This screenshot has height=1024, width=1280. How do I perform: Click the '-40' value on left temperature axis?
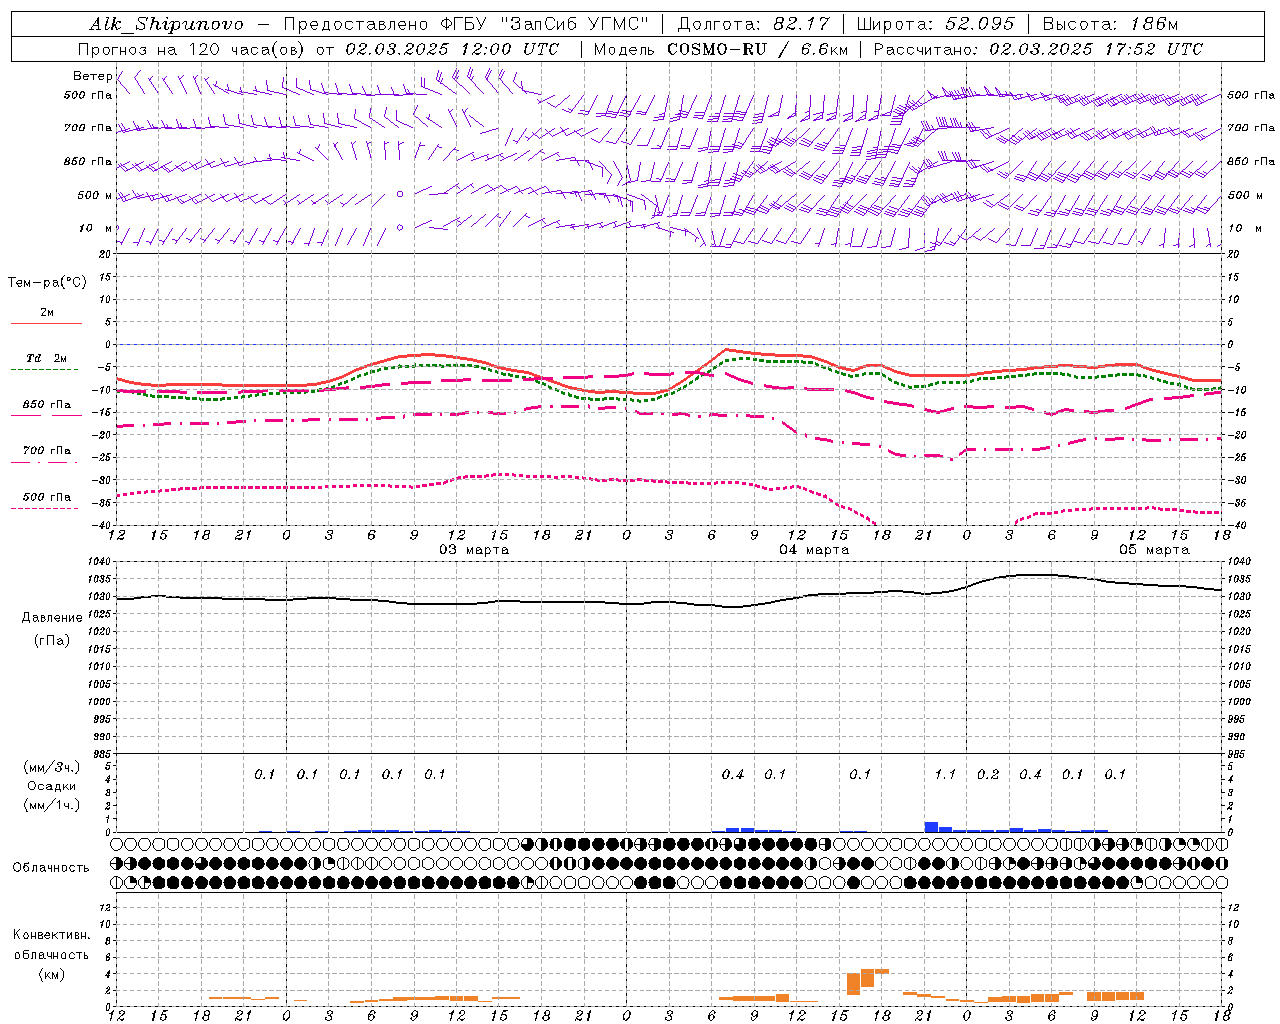pyautogui.click(x=103, y=526)
